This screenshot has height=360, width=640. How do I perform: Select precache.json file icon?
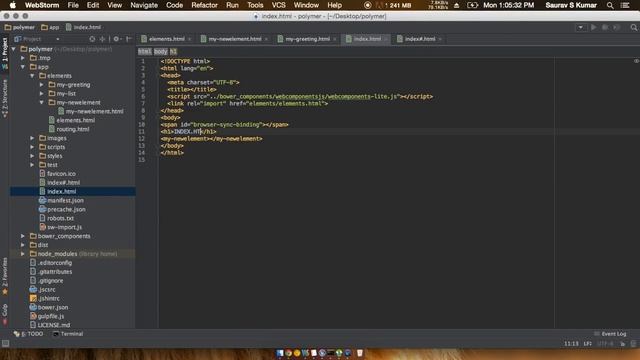[x=42, y=209]
